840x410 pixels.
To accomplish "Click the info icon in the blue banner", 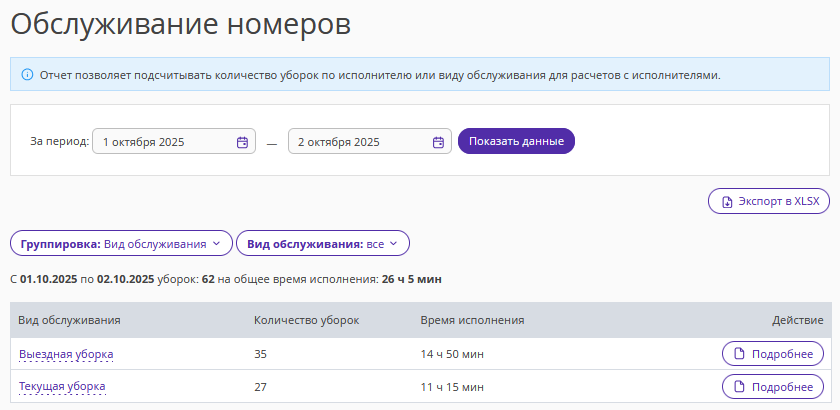I will click(x=27, y=74).
